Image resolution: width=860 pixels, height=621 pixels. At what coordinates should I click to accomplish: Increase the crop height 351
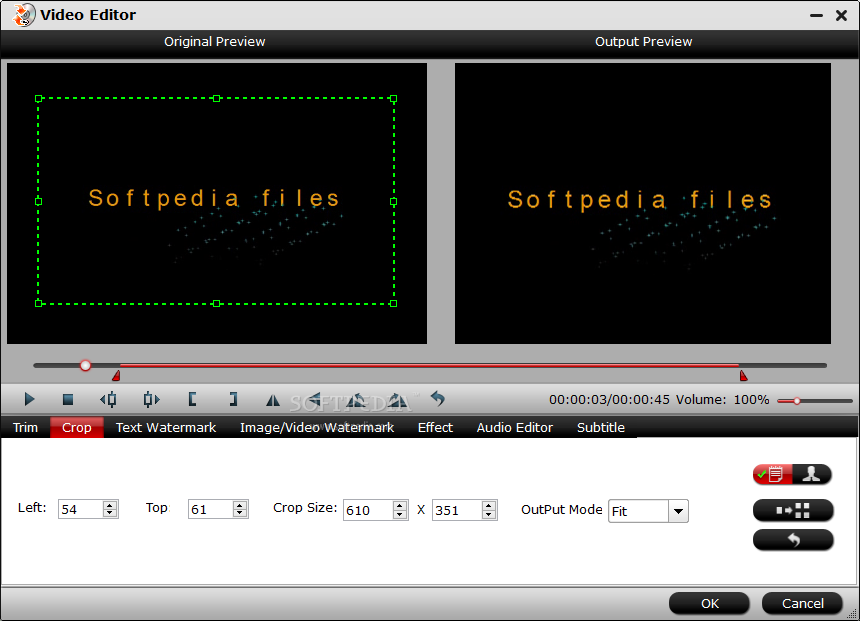click(489, 506)
